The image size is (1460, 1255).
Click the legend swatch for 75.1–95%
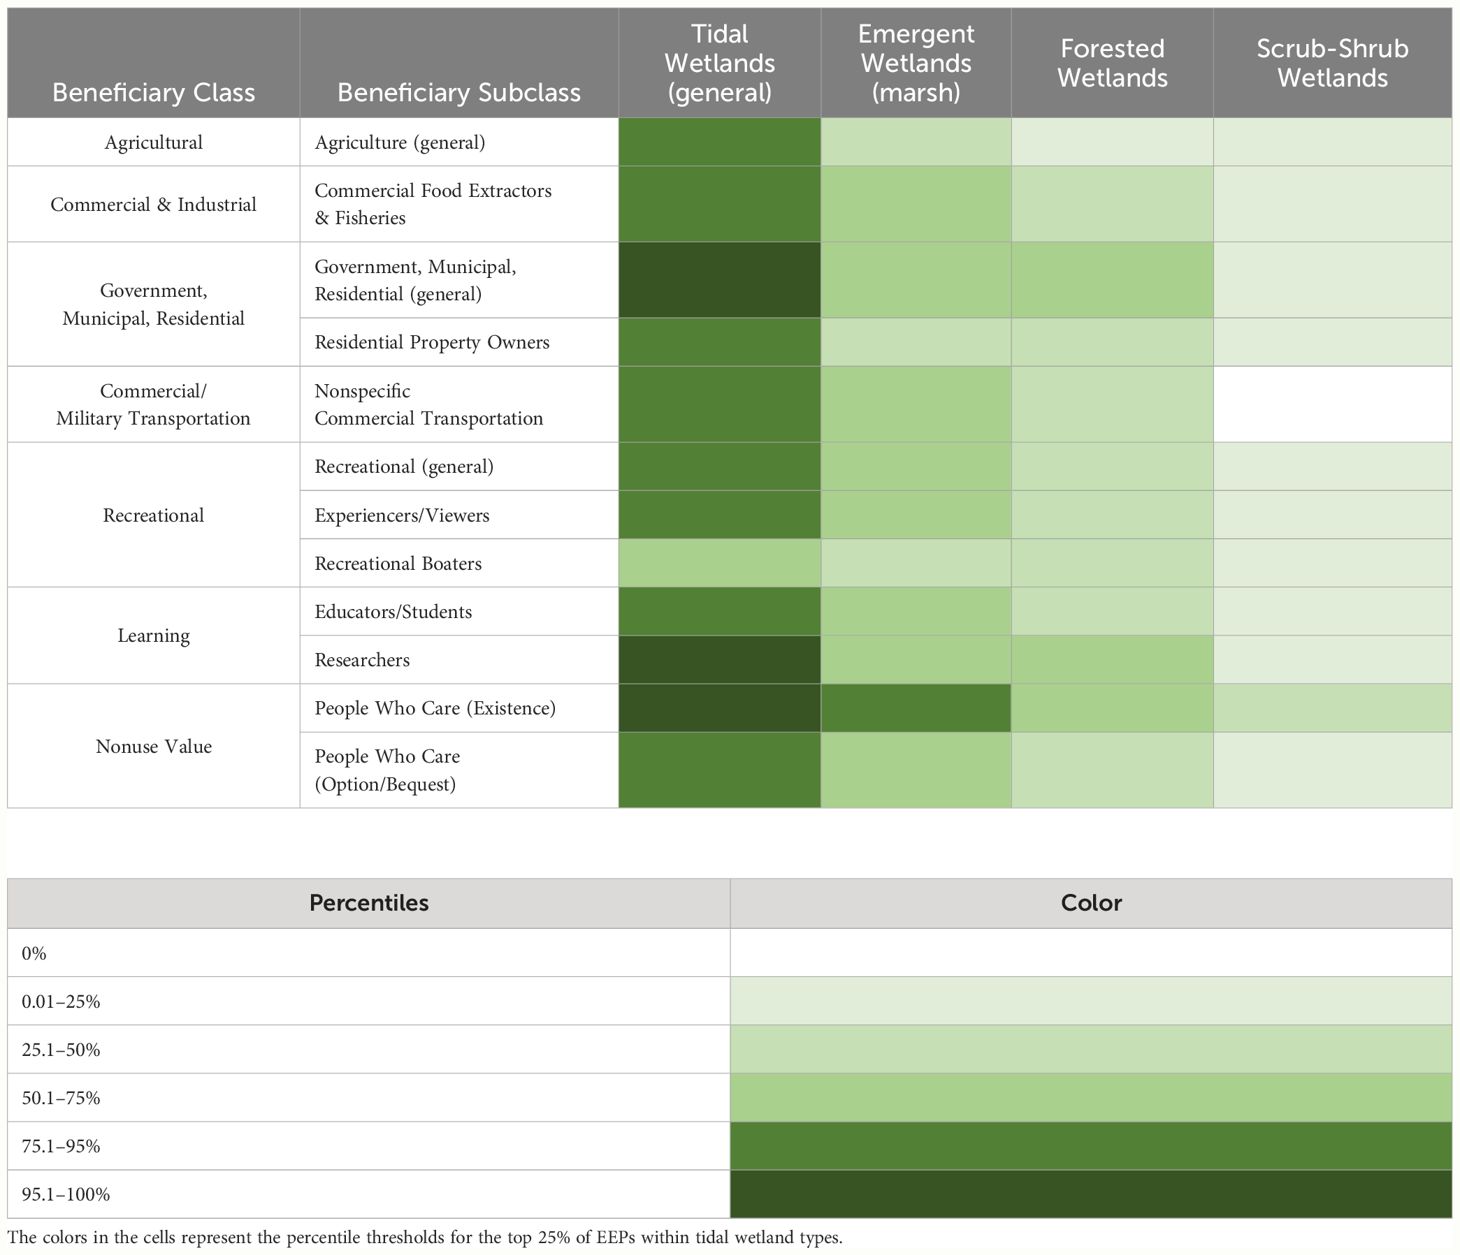pos(1091,1146)
